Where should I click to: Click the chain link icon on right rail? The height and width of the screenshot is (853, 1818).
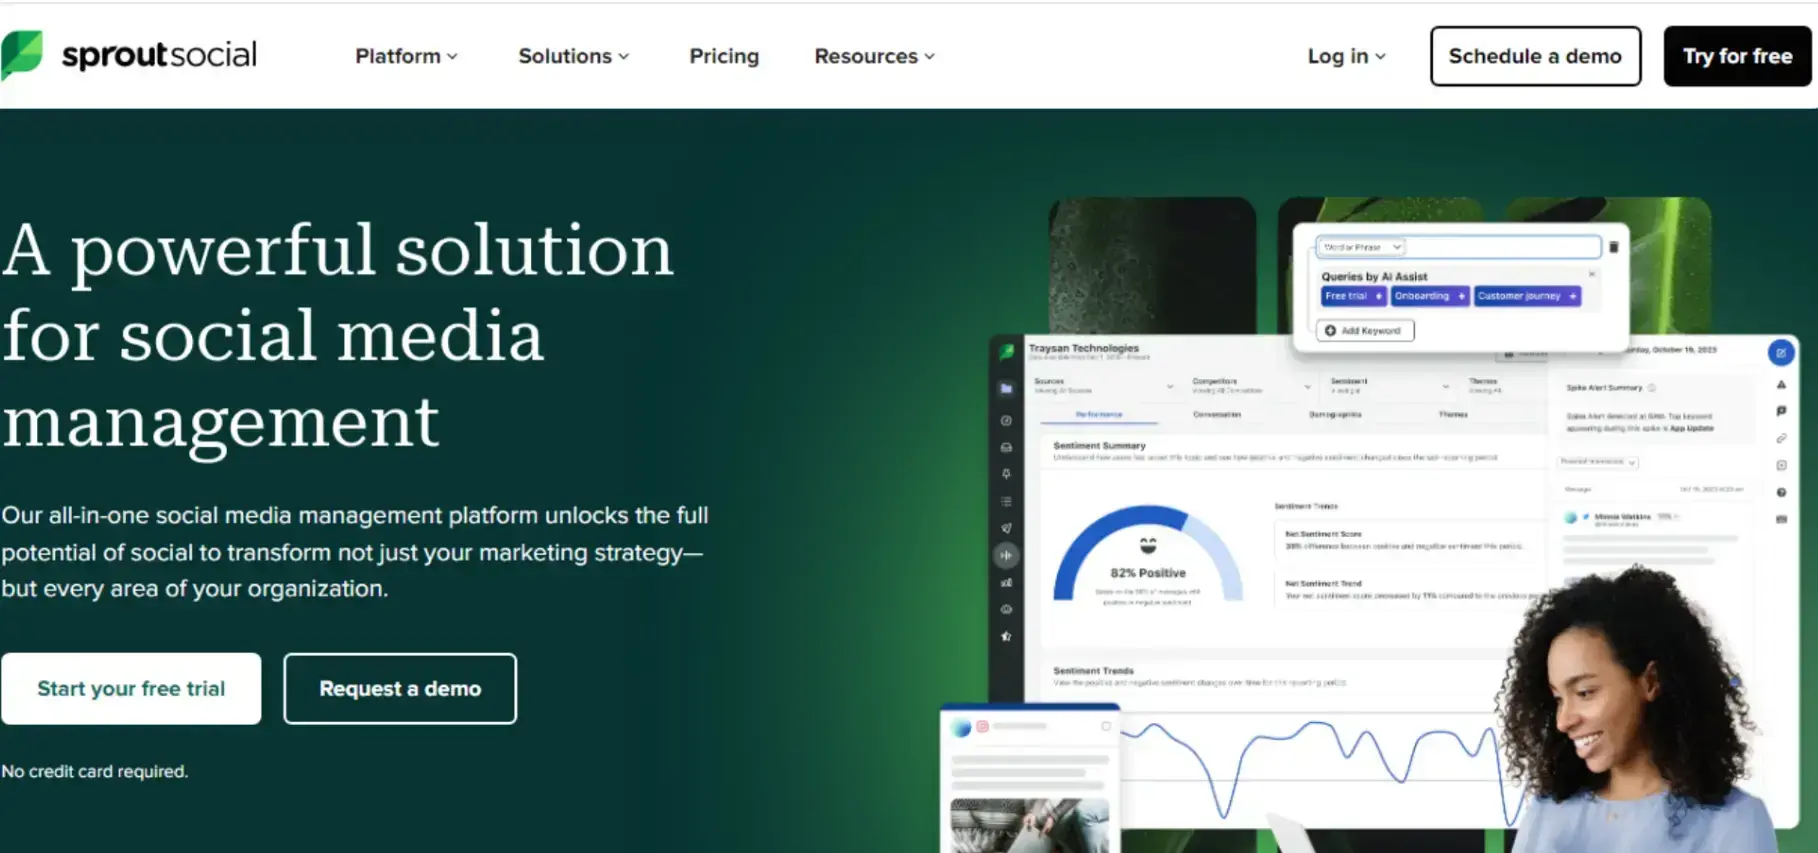(x=1781, y=438)
